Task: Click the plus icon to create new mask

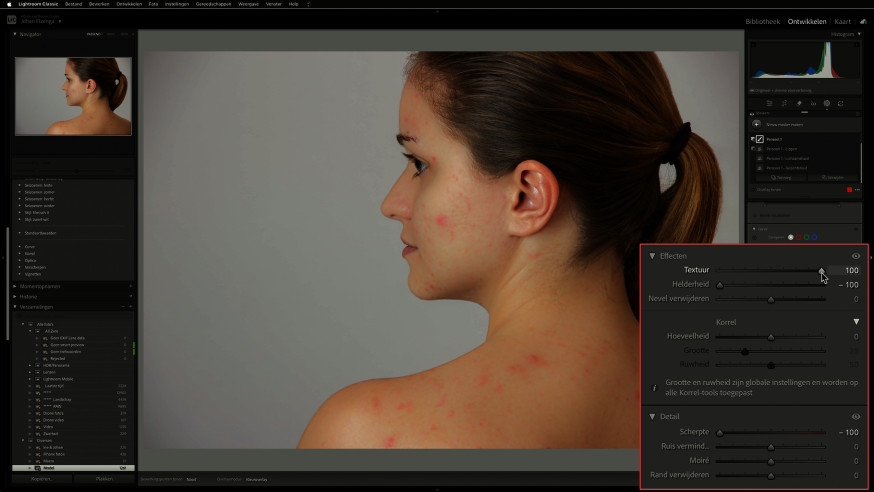Action: coord(756,124)
